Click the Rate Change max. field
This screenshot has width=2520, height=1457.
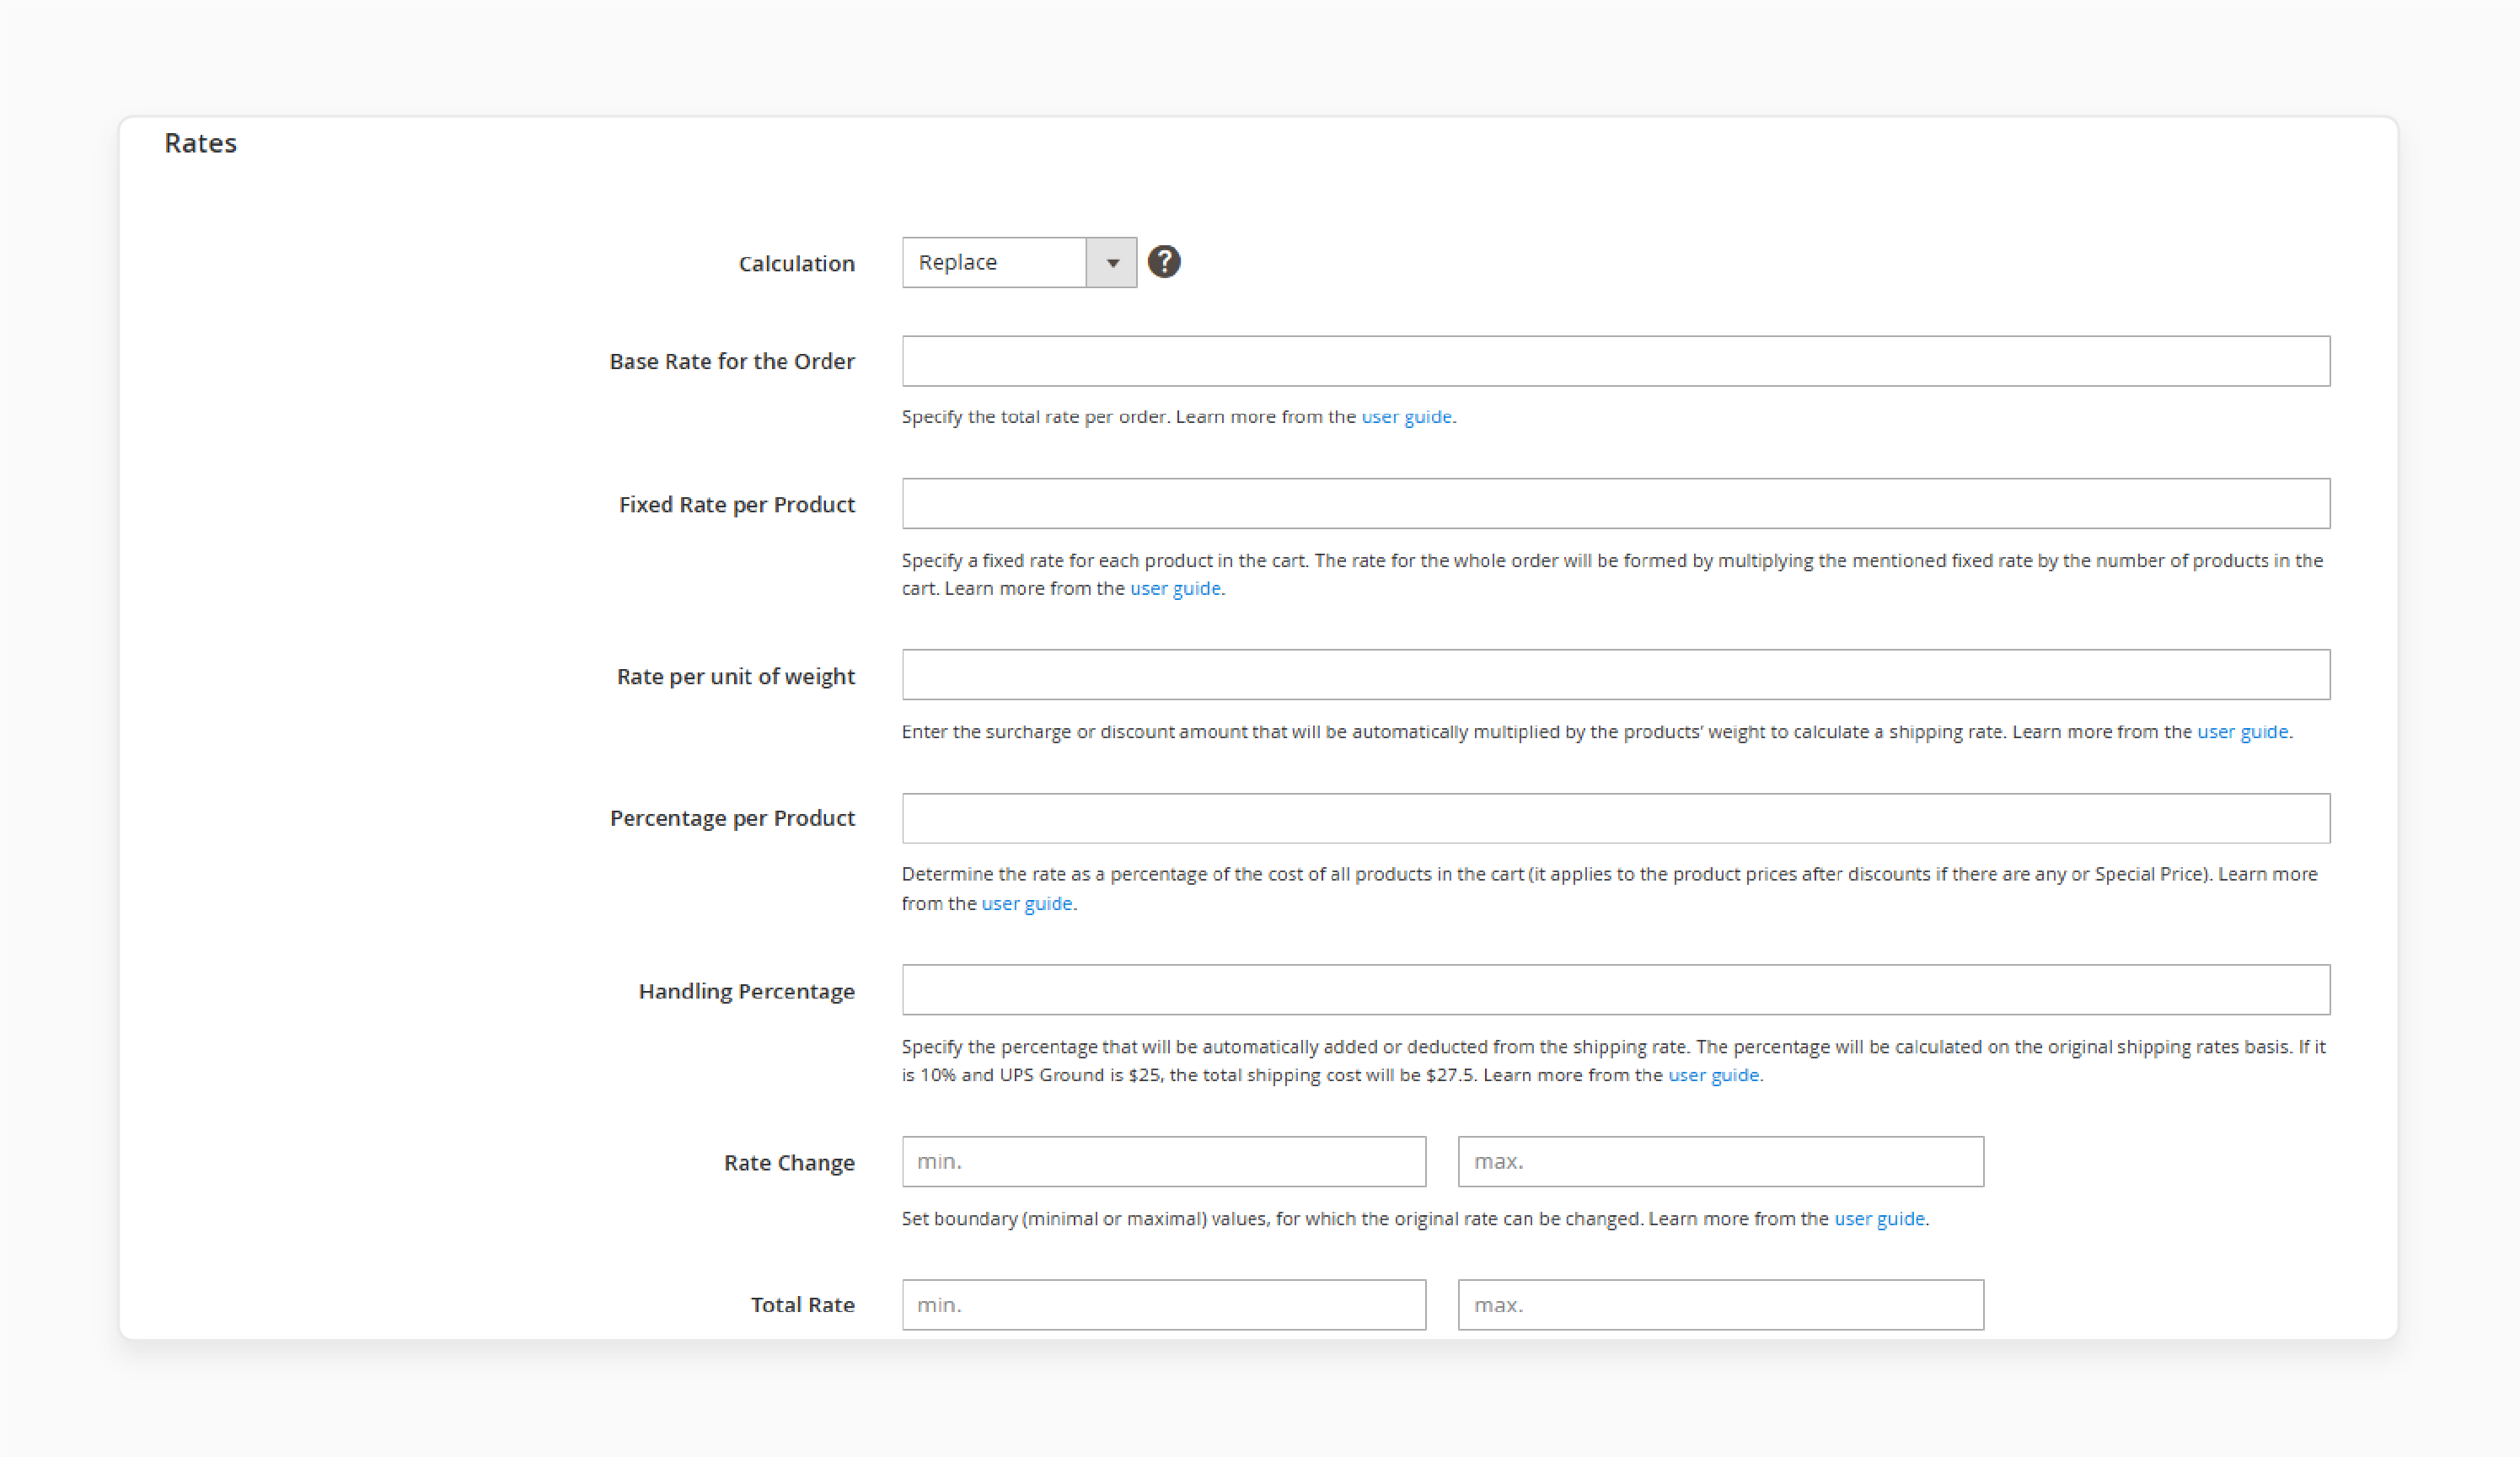click(x=1720, y=1162)
